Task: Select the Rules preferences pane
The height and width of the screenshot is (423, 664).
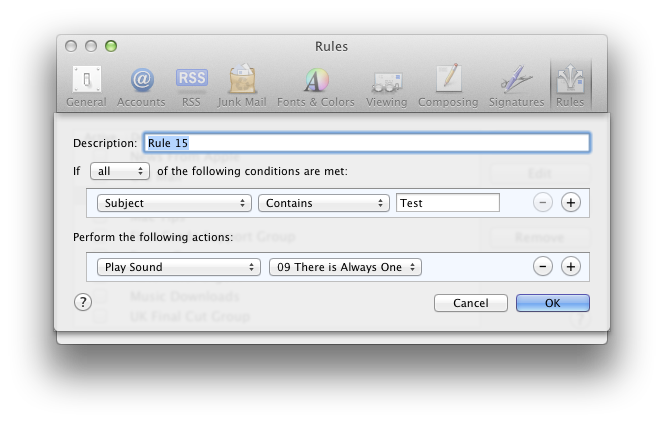Action: tap(570, 86)
